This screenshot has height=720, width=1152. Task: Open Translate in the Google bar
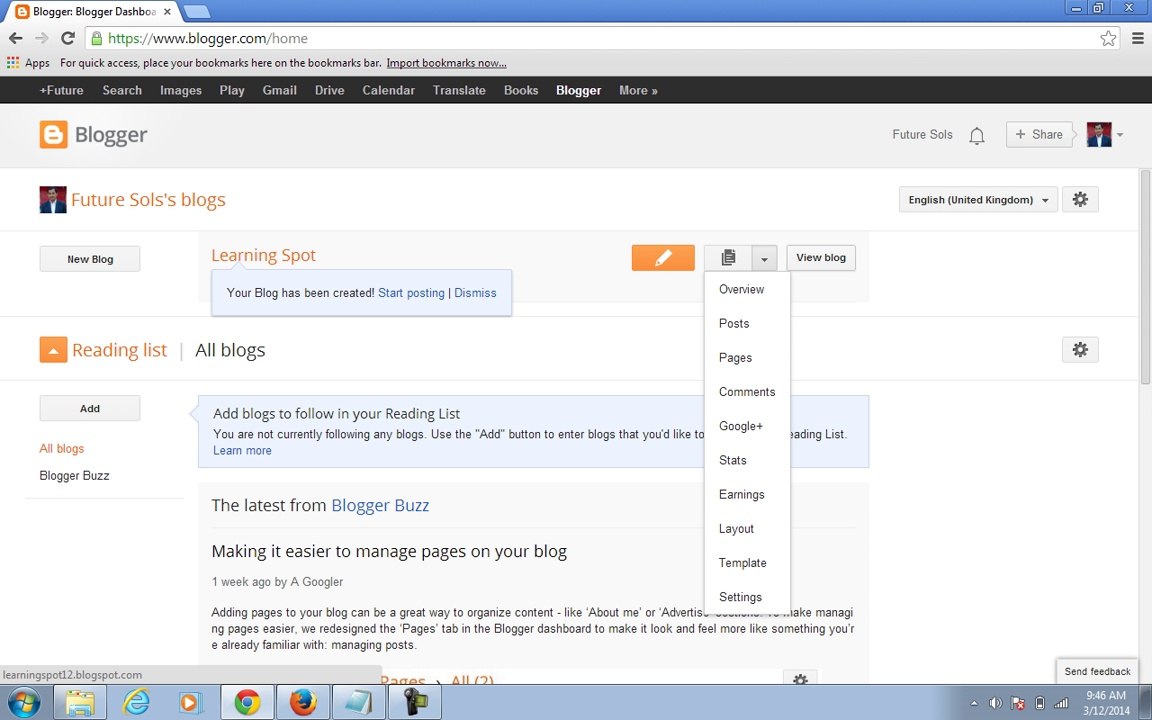459,90
